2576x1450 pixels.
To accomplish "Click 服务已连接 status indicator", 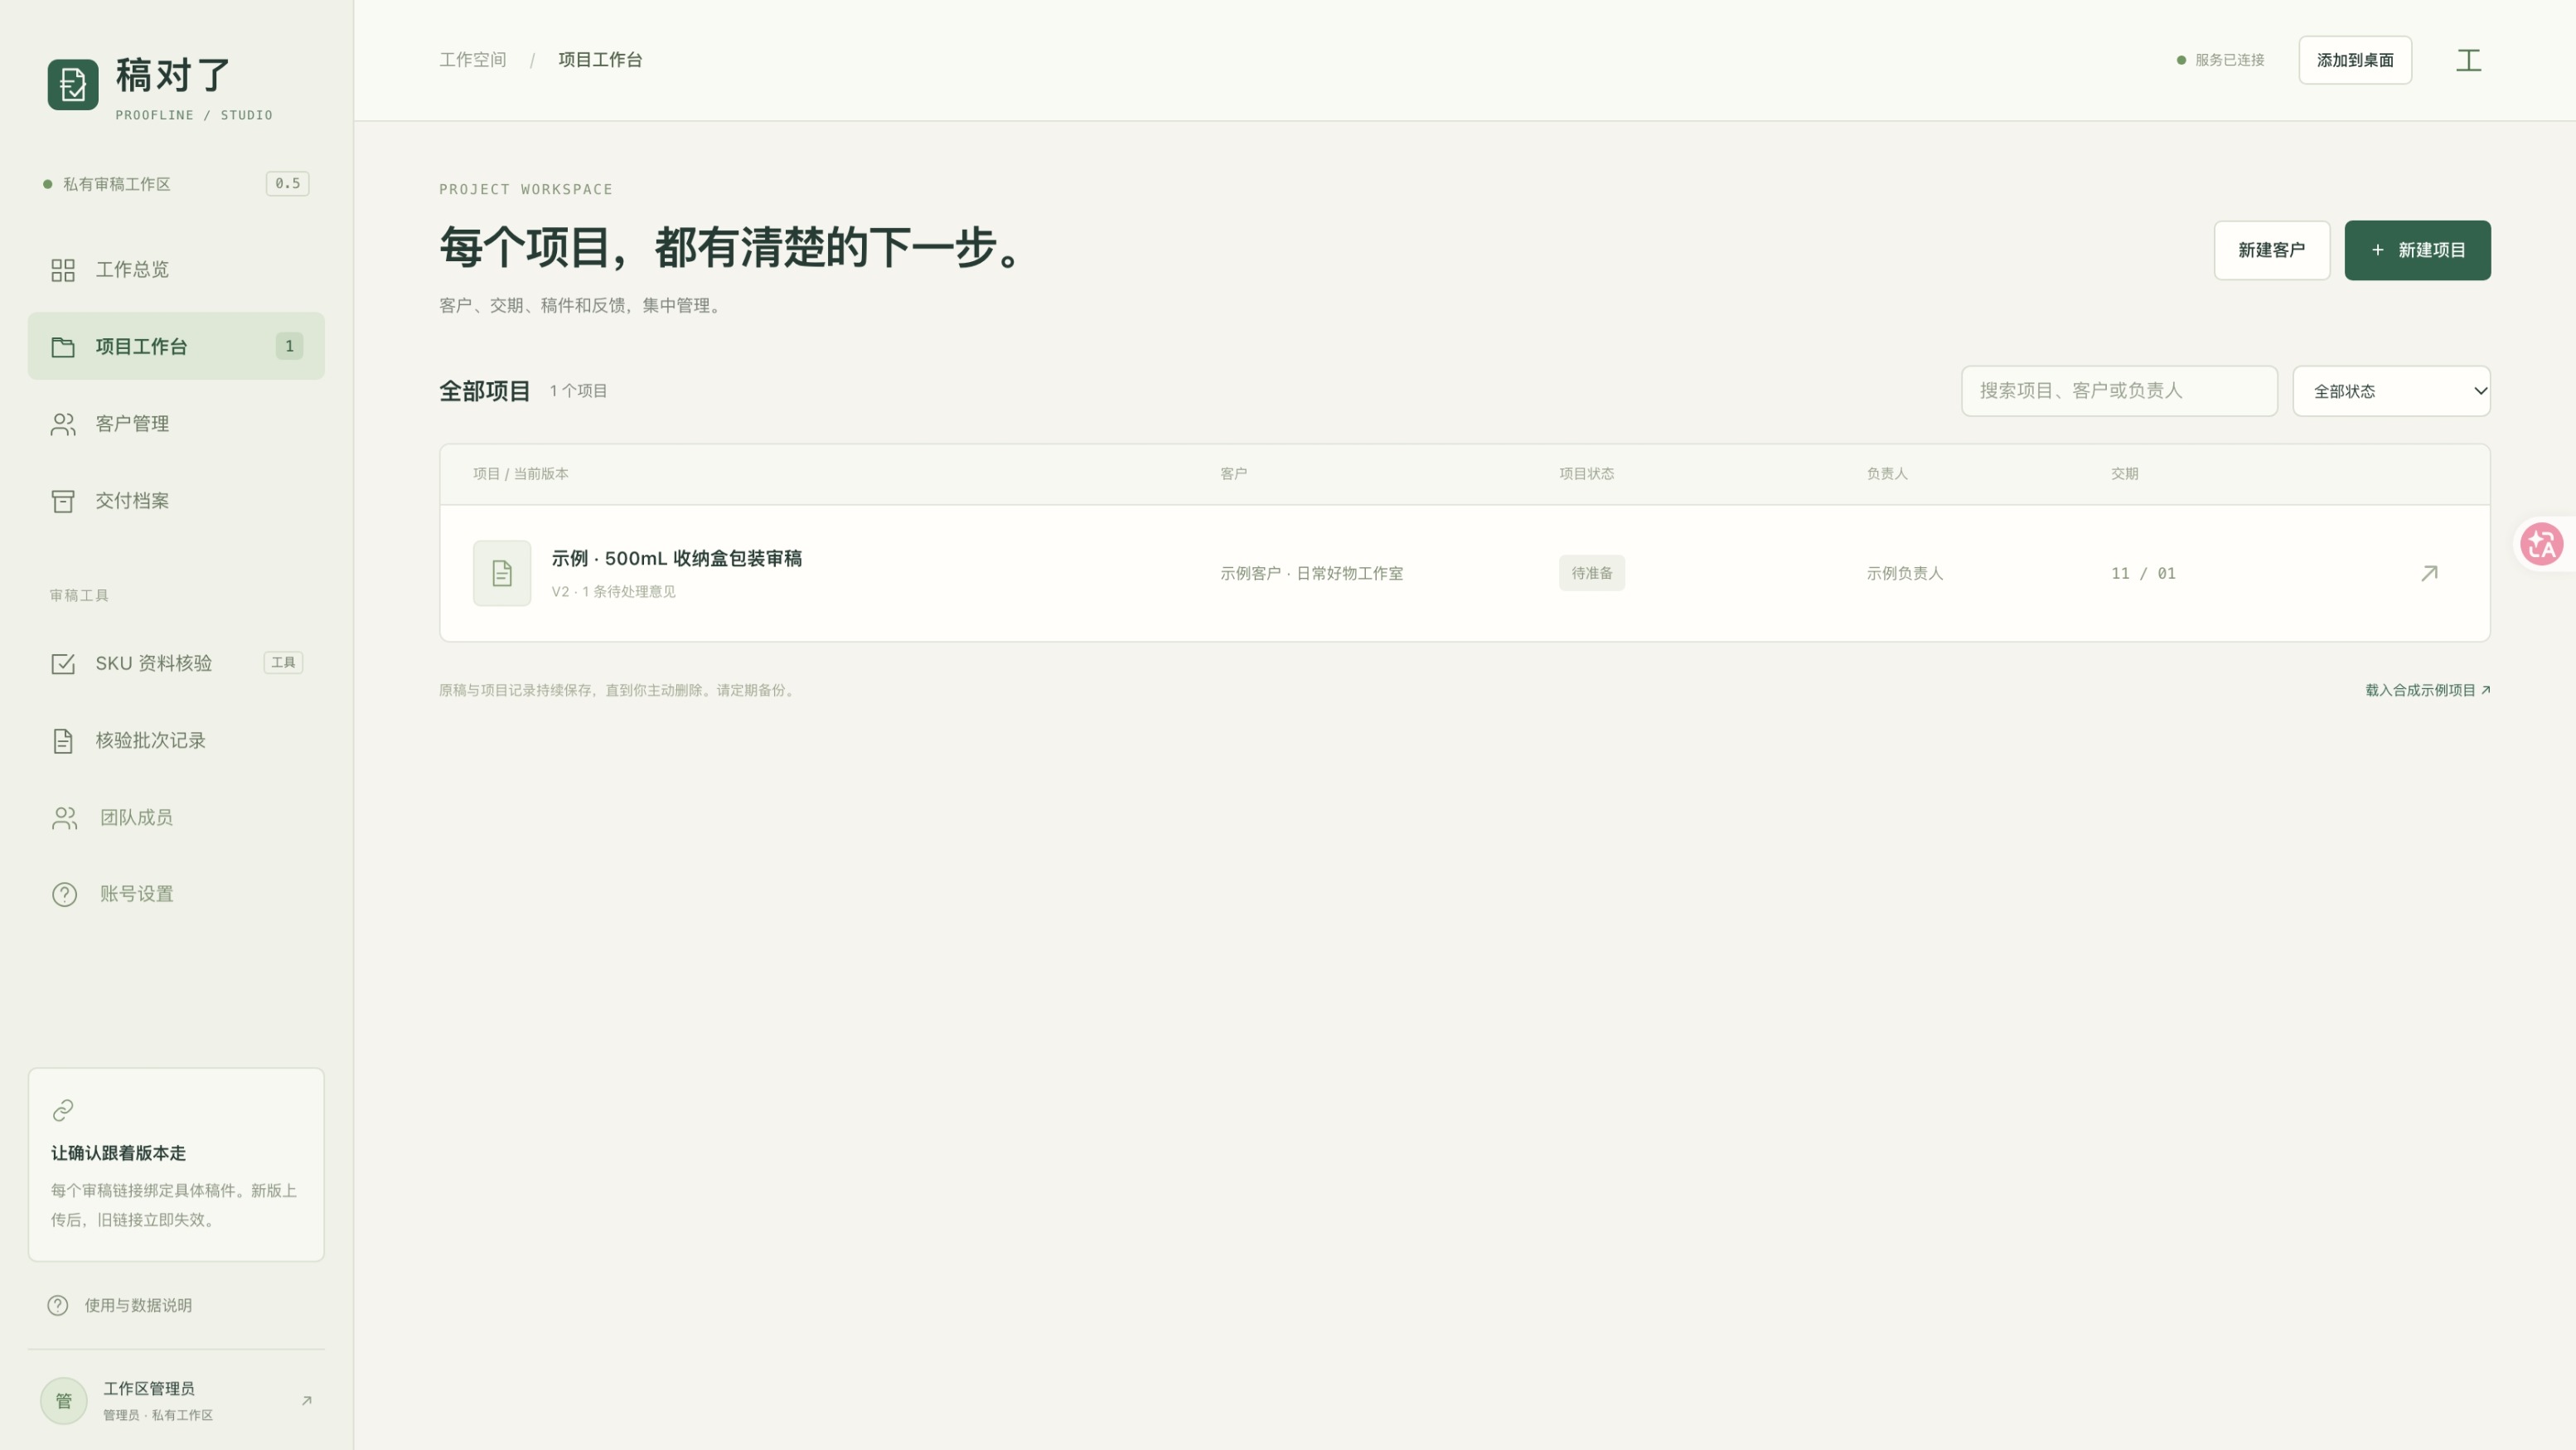I will (2220, 60).
